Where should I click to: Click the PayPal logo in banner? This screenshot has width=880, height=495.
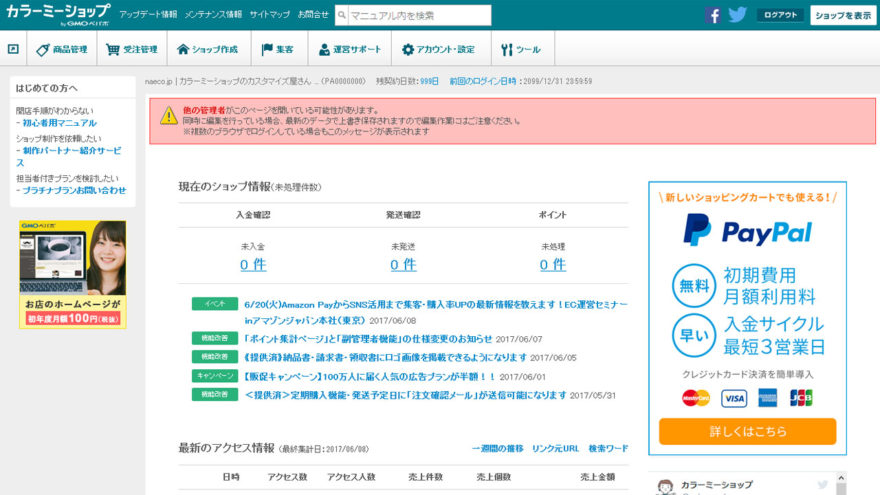pyautogui.click(x=748, y=230)
